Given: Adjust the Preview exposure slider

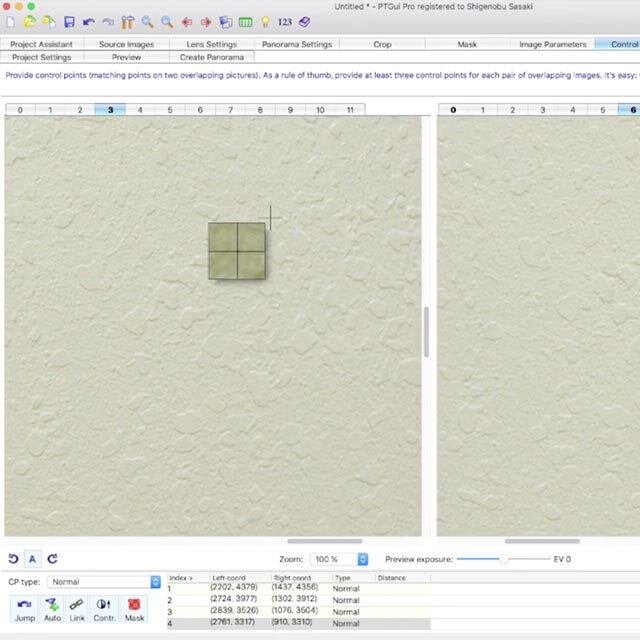Looking at the screenshot, I should [505, 559].
